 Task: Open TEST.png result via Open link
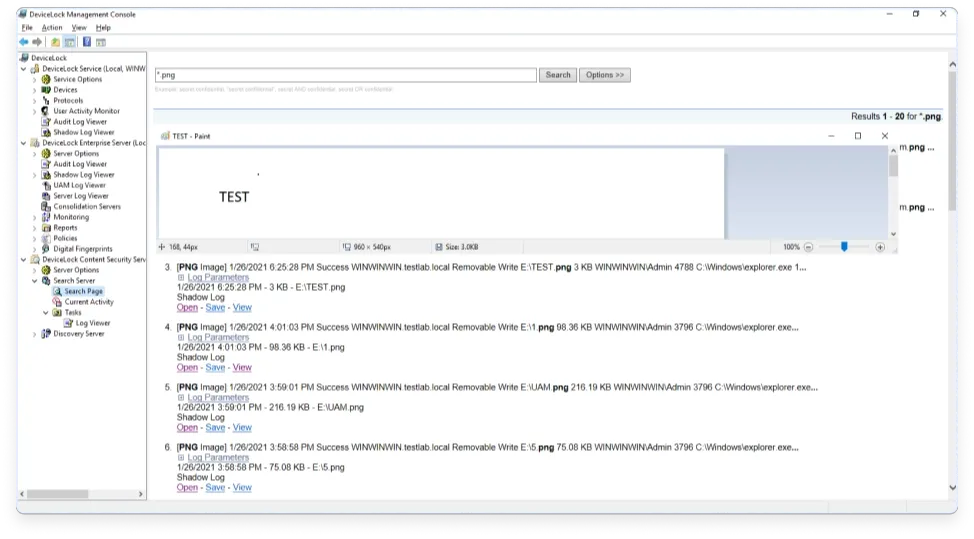187,307
